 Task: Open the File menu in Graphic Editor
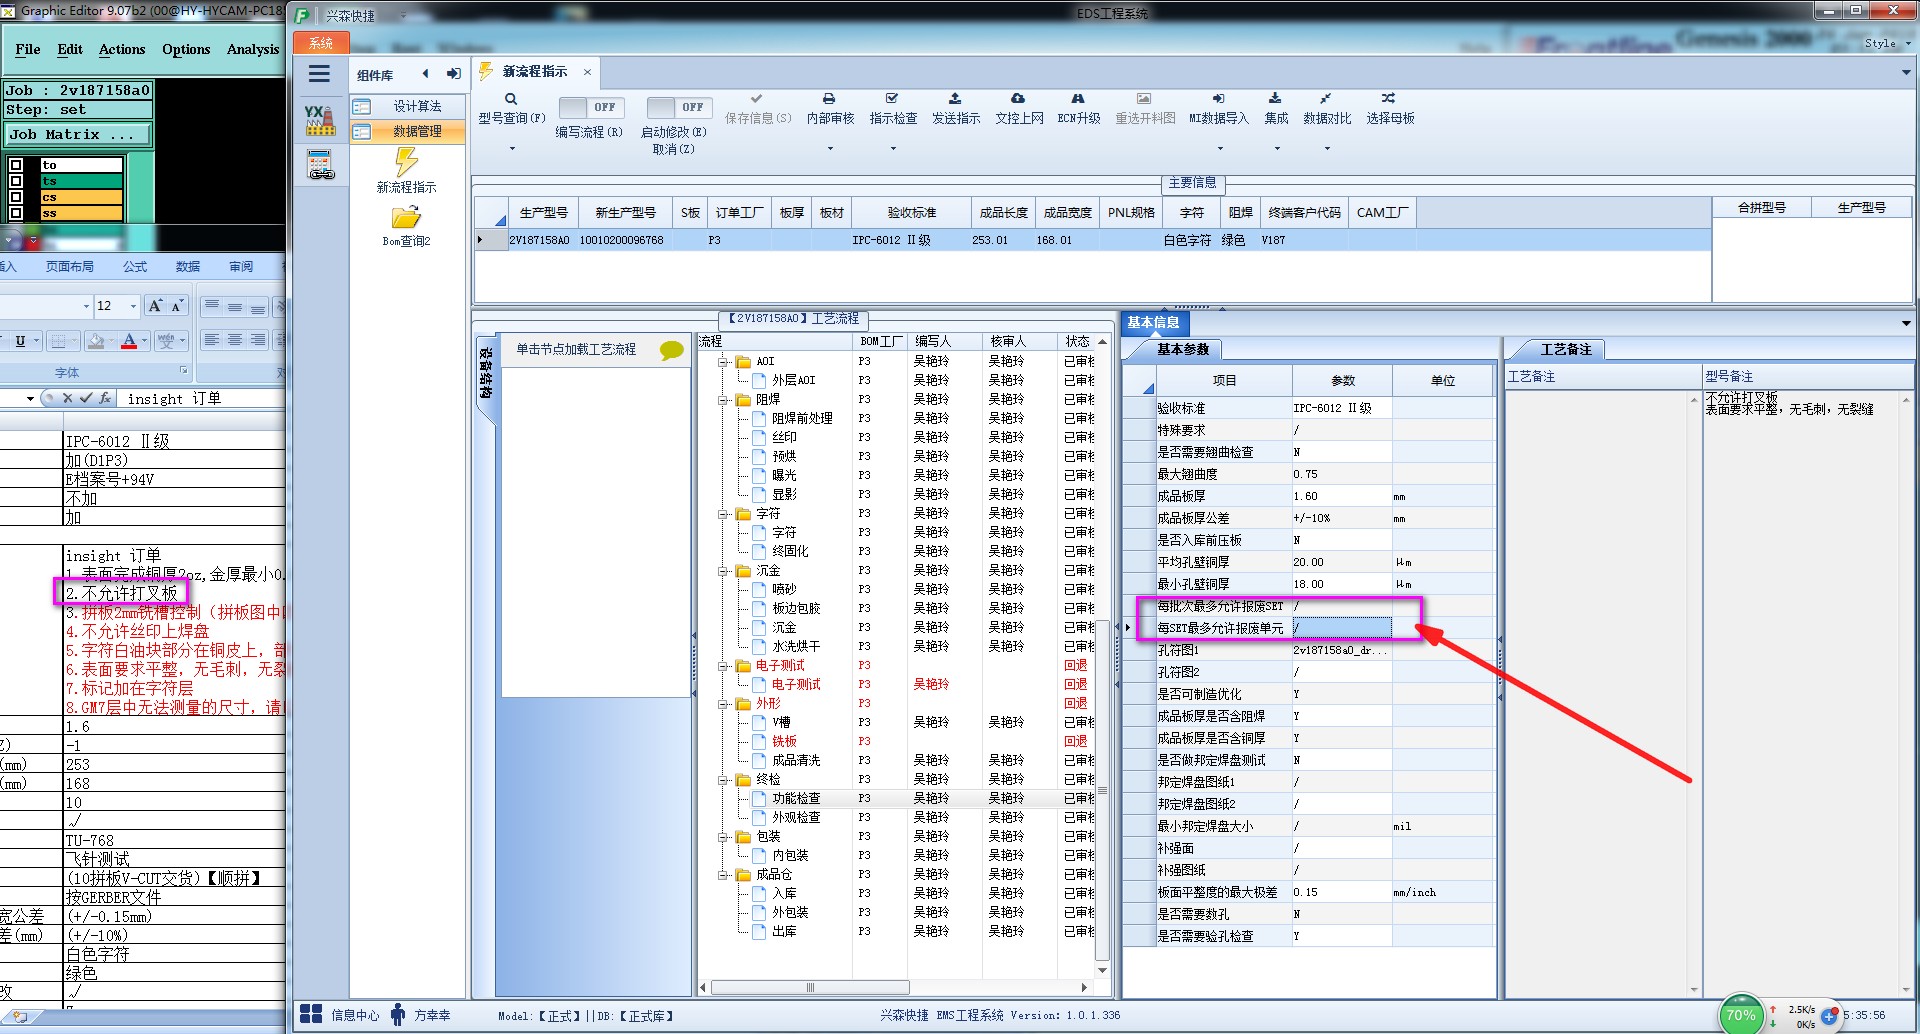click(x=28, y=49)
